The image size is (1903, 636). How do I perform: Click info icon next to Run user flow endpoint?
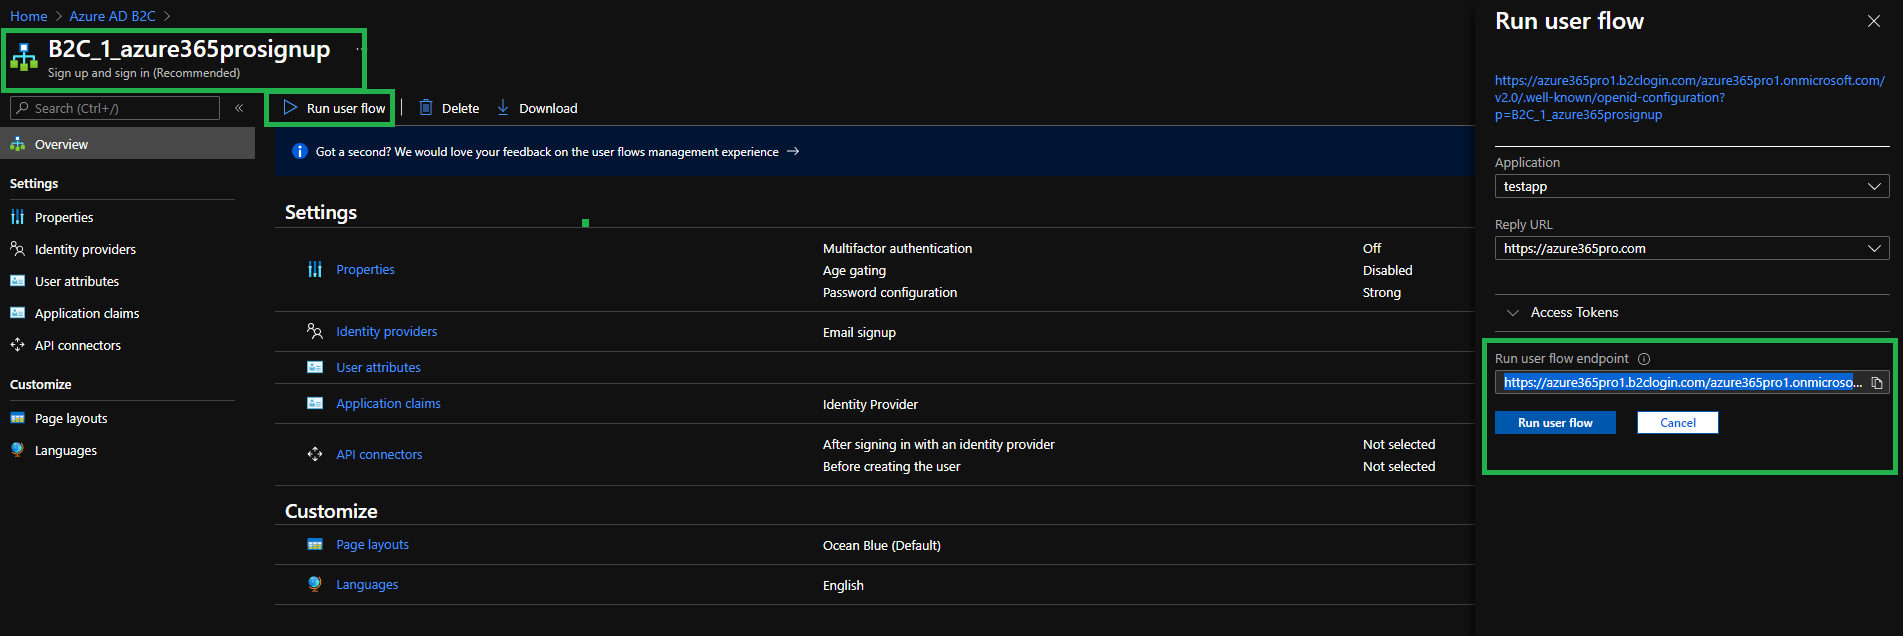[1644, 359]
